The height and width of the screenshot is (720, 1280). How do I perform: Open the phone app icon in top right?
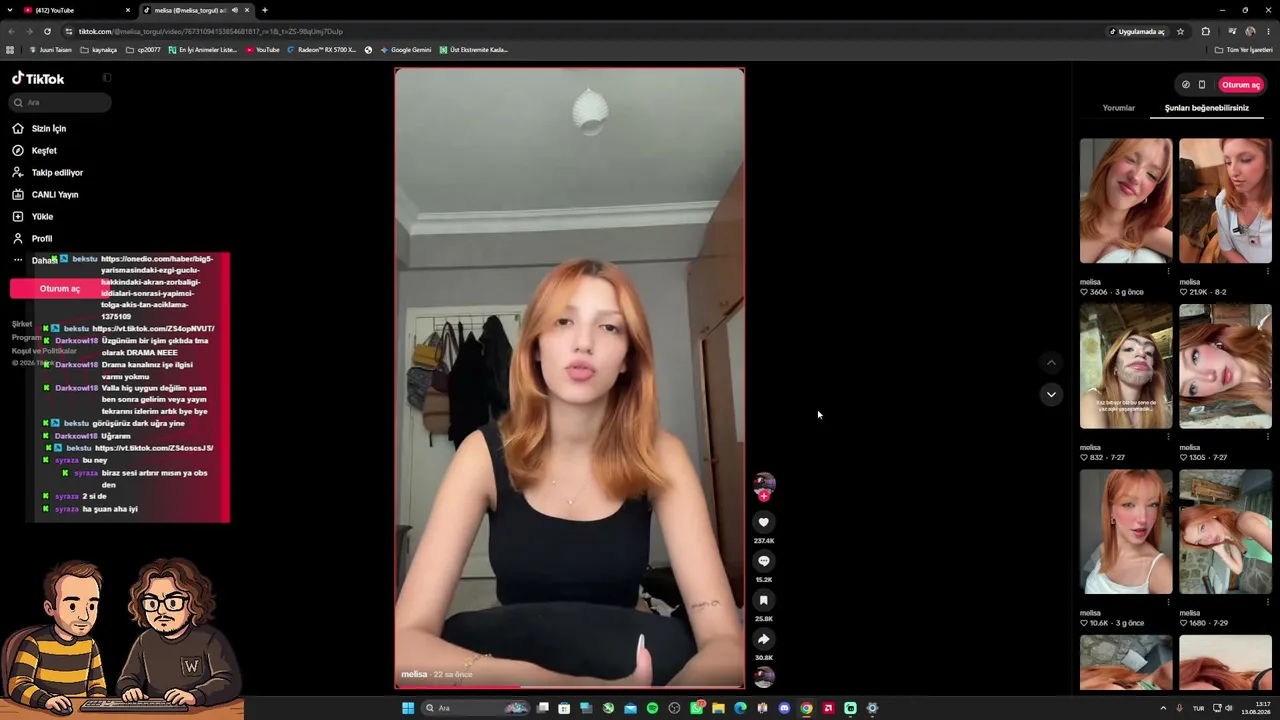(1202, 85)
